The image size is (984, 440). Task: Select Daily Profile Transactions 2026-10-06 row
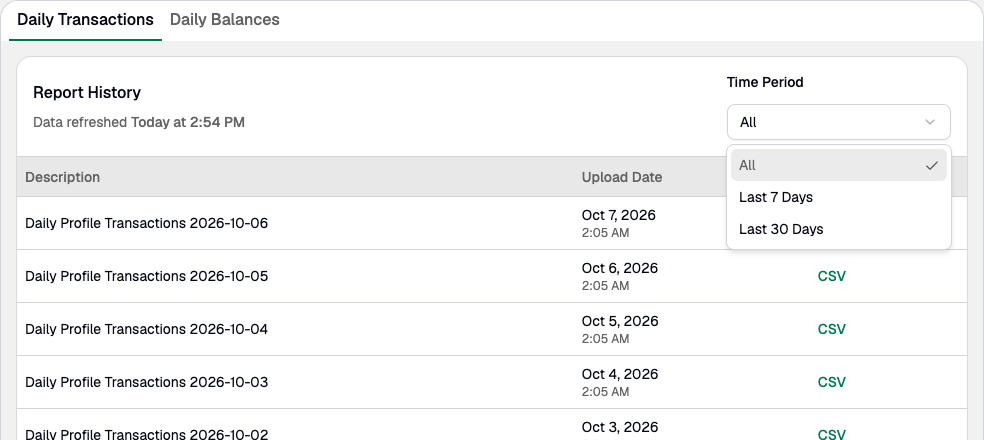coord(492,223)
